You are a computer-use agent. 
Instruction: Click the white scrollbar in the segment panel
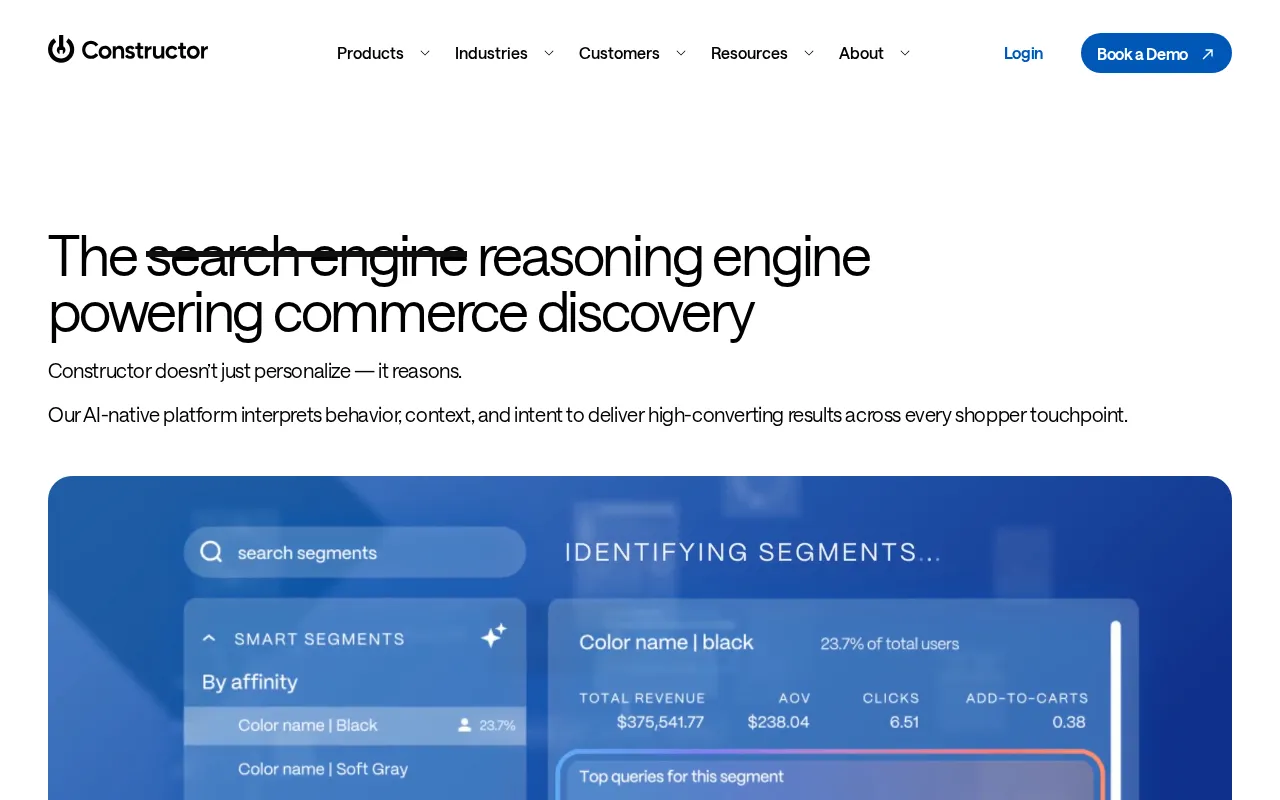[1116, 710]
